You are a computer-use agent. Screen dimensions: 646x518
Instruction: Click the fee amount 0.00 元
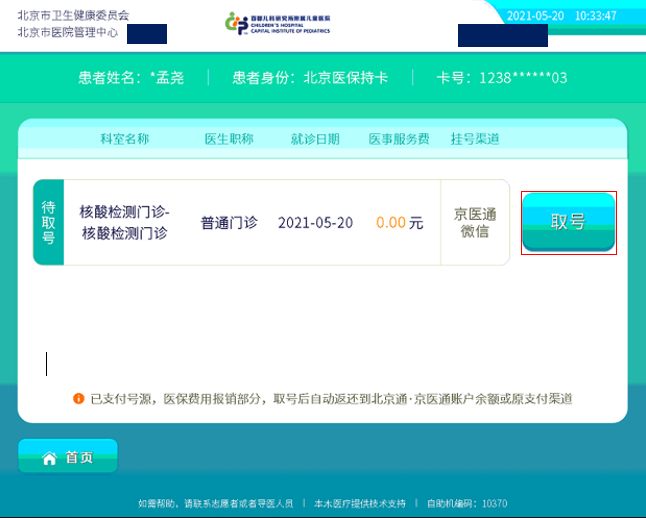tap(400, 223)
